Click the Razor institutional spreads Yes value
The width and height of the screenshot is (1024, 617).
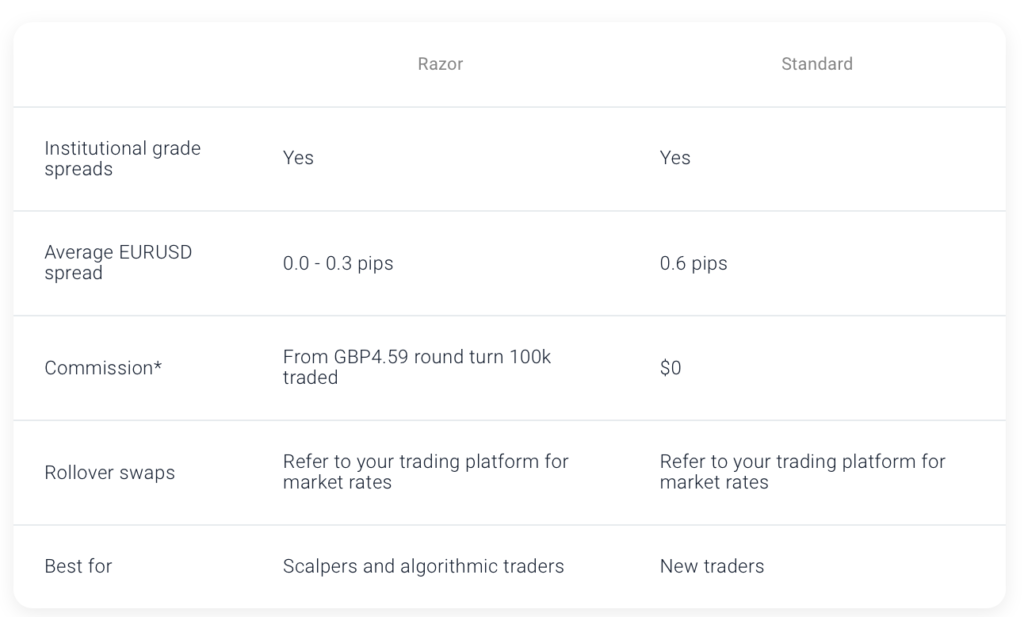(298, 158)
